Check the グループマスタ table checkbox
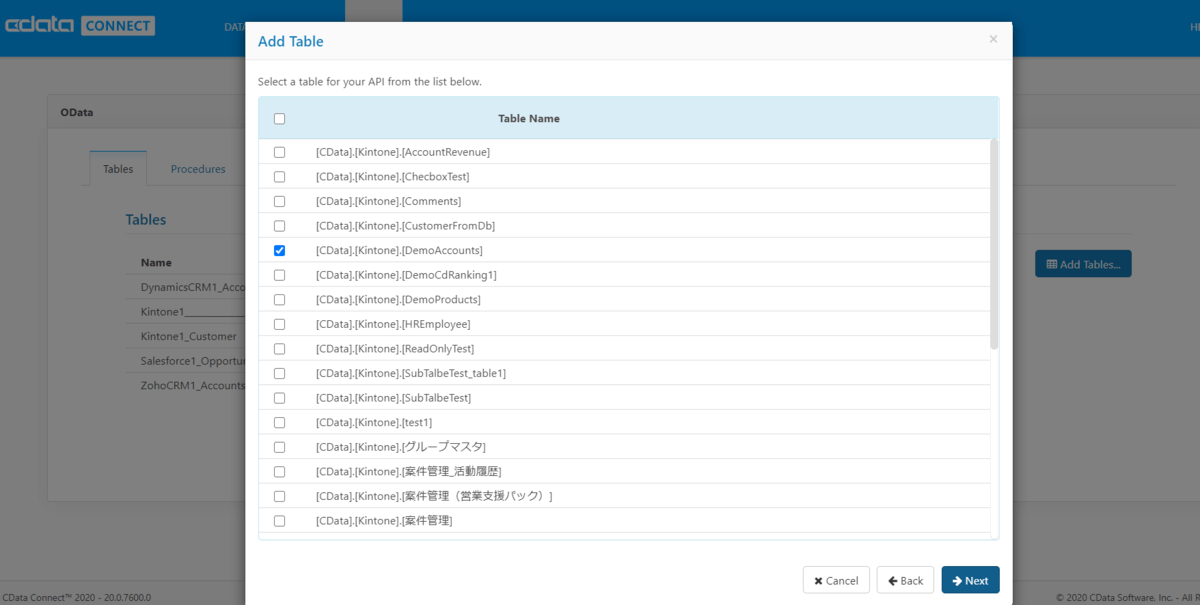Viewport: 1200px width, 605px height. coord(279,446)
